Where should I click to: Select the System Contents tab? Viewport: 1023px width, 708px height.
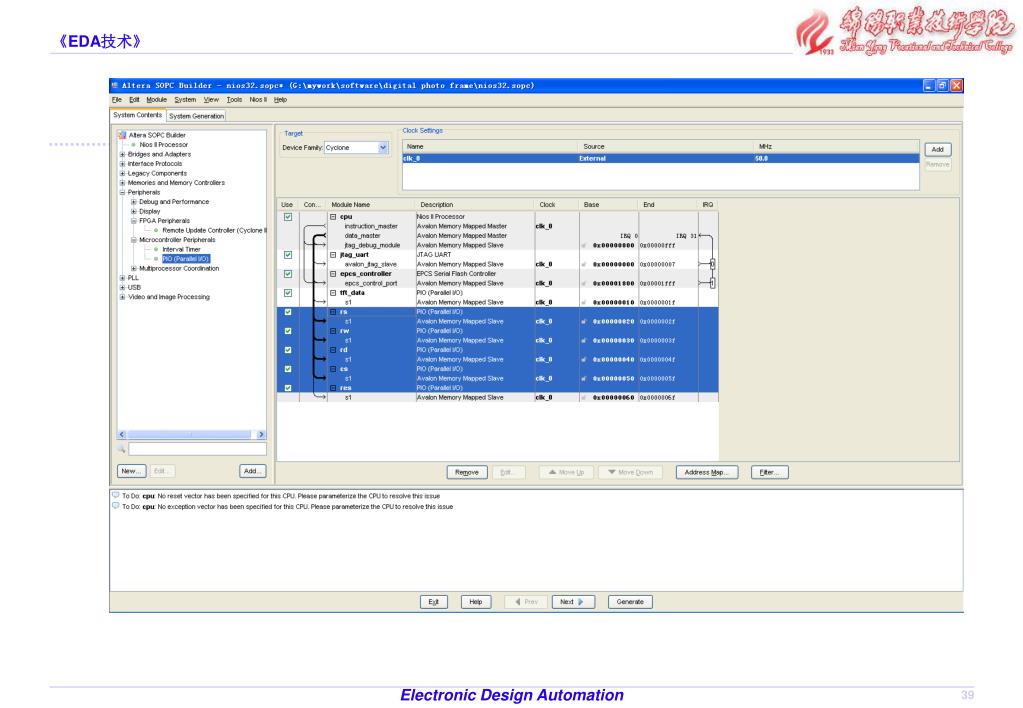click(x=138, y=115)
